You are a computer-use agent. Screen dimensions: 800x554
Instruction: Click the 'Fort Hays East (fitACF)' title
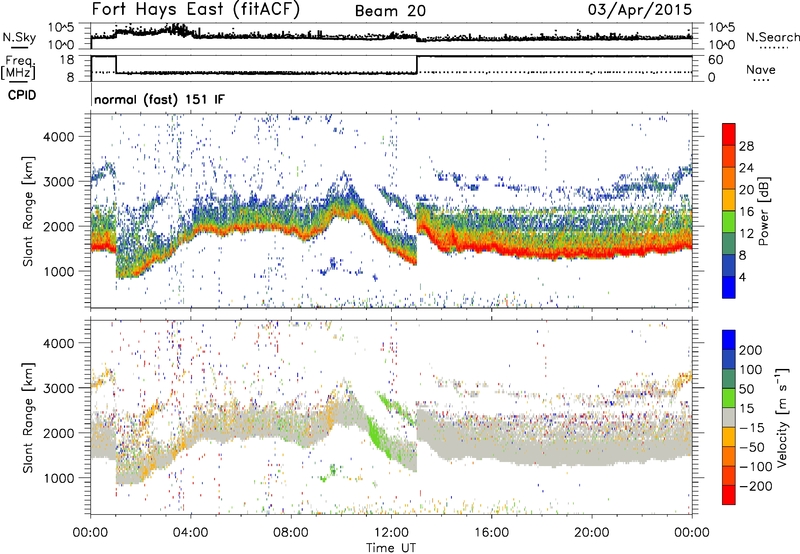tap(195, 10)
